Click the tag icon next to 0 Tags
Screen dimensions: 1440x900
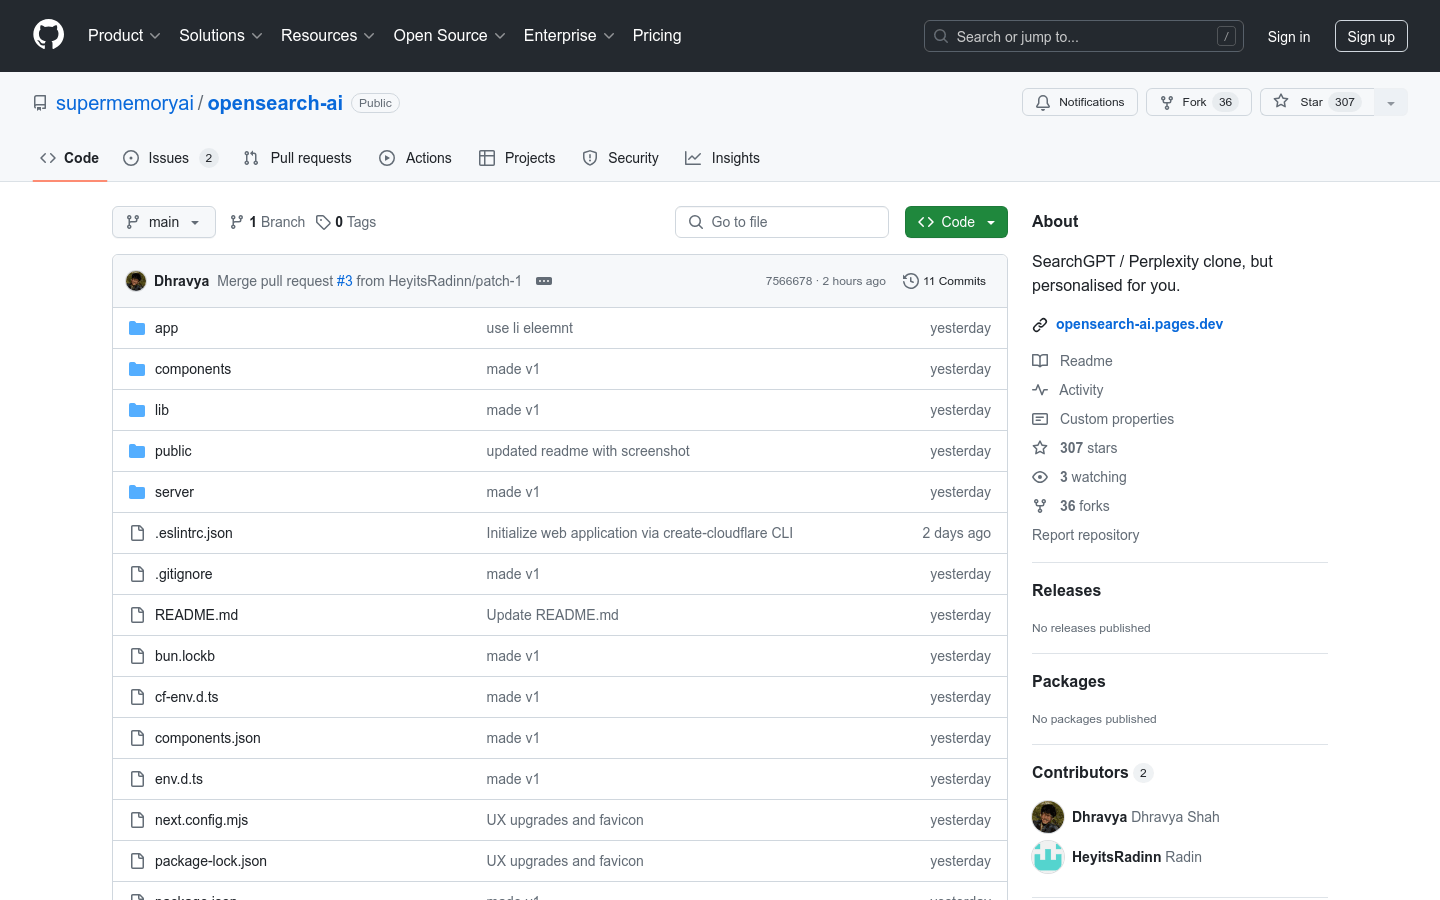pyautogui.click(x=322, y=221)
